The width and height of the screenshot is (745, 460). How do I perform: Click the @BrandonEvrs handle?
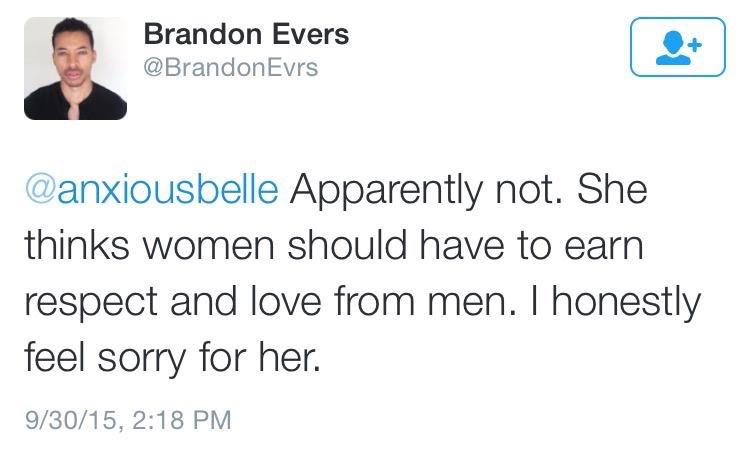point(231,68)
